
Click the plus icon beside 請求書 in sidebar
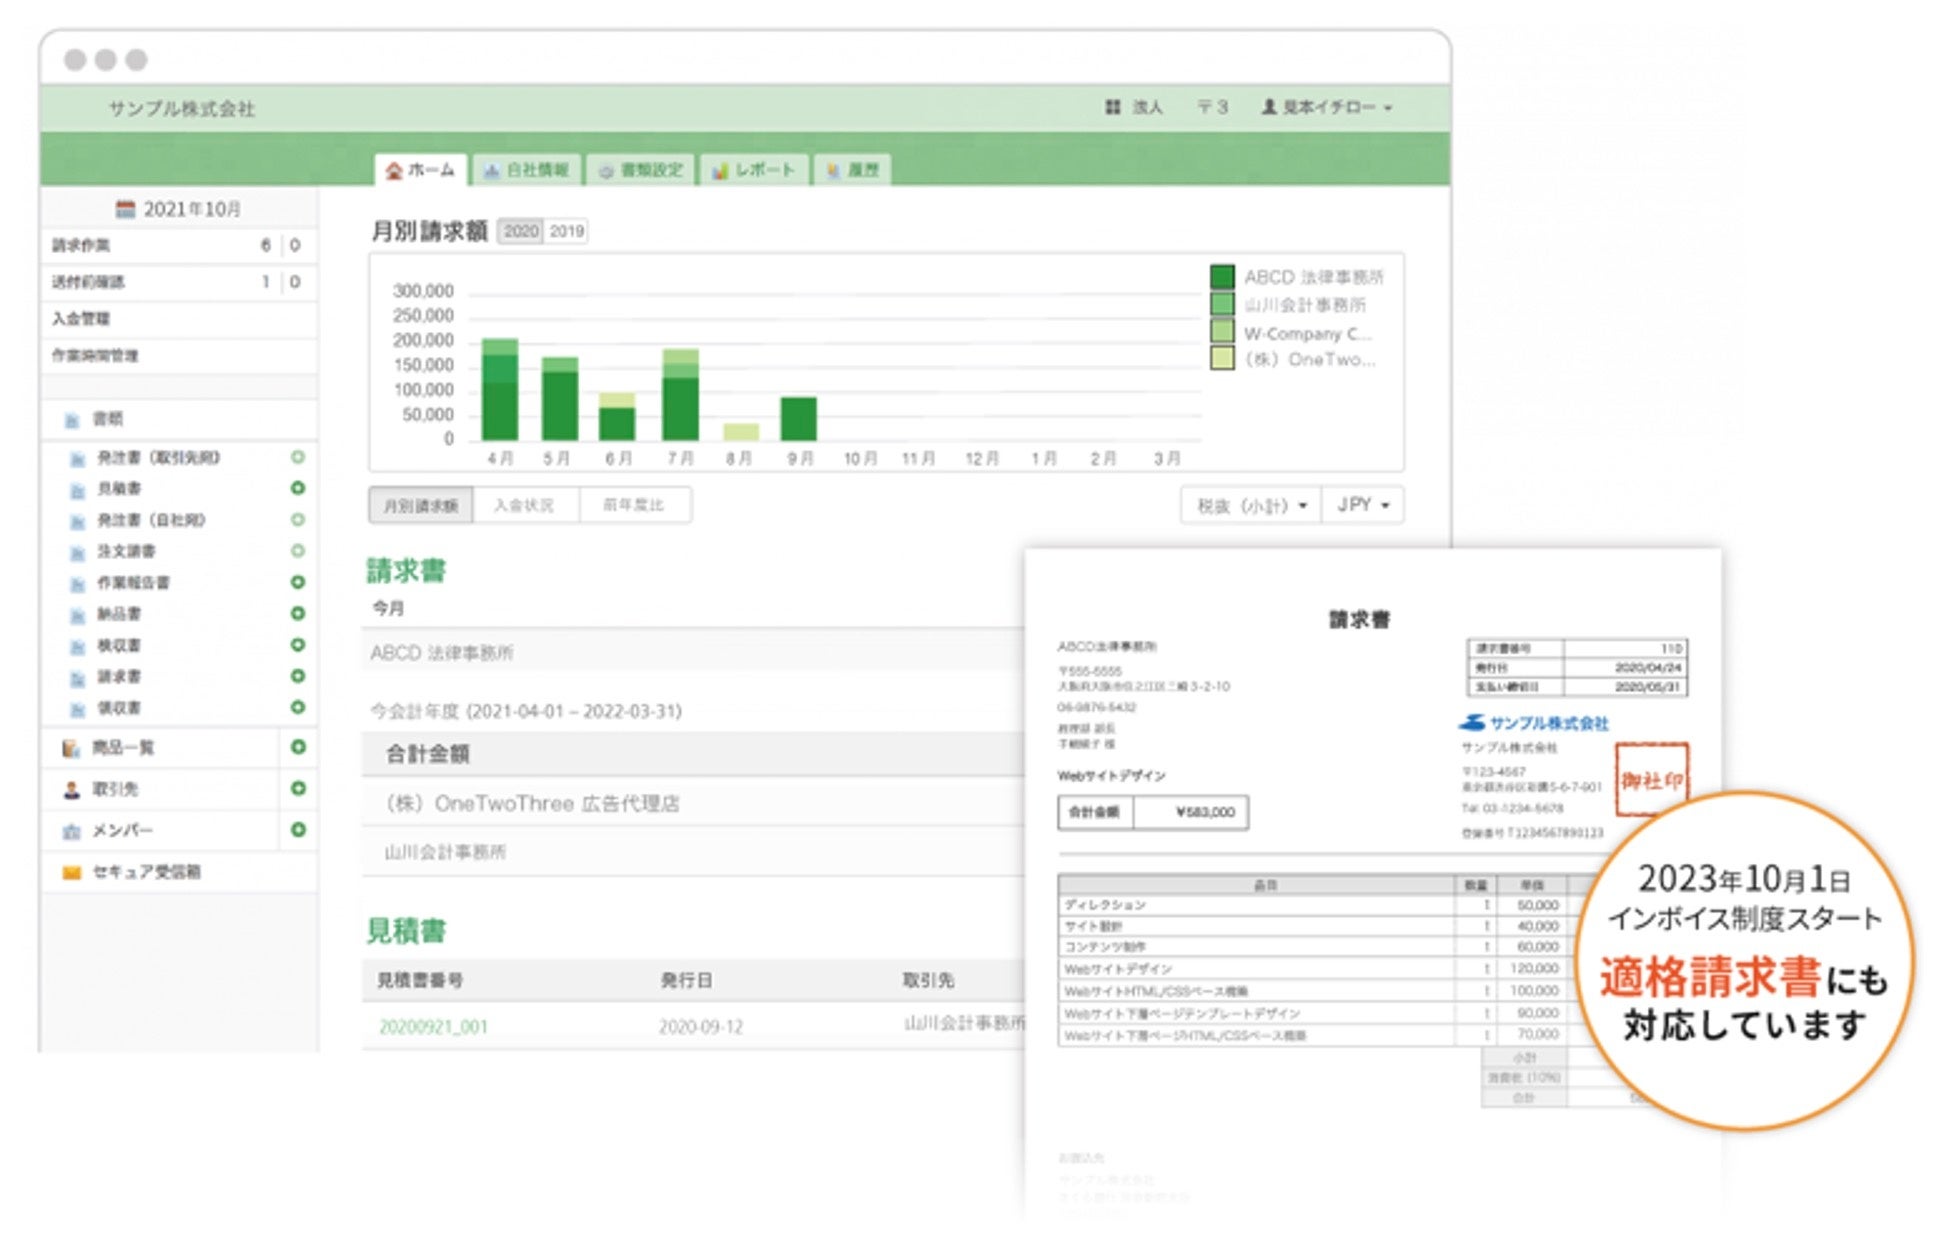tap(297, 676)
